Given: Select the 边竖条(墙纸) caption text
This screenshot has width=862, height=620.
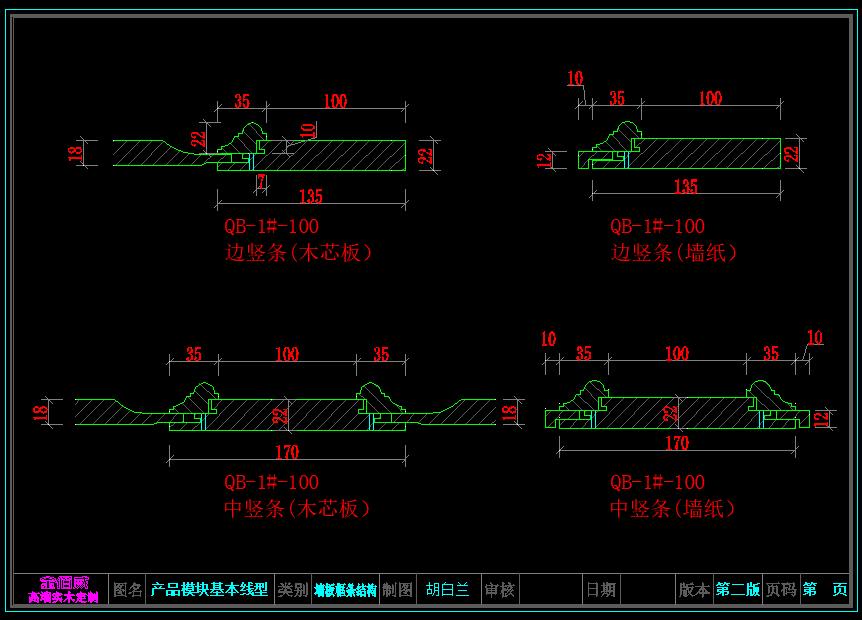Looking at the screenshot, I should pyautogui.click(x=674, y=253).
